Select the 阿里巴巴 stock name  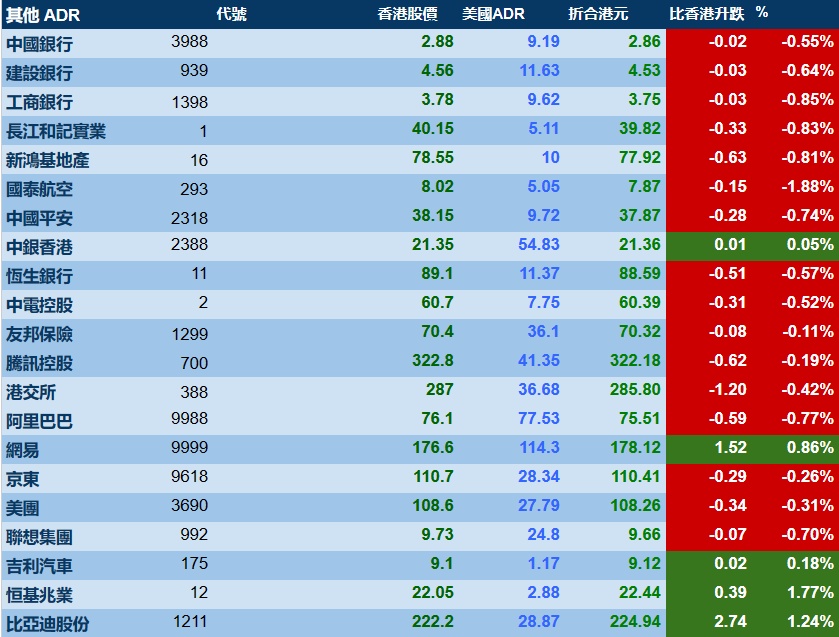click(39, 421)
